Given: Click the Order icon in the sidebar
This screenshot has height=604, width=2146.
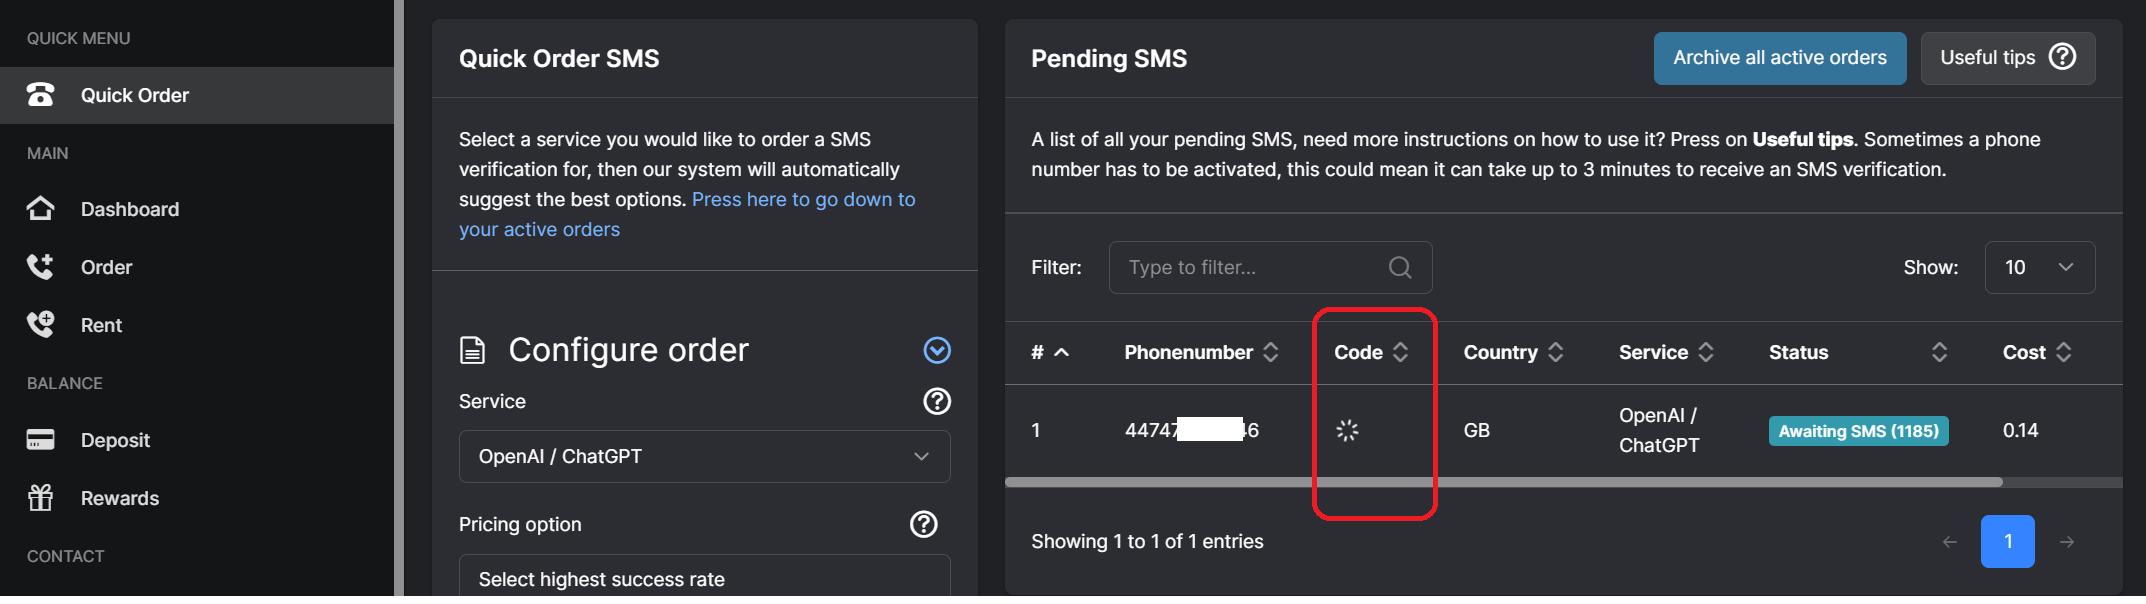Looking at the screenshot, I should pyautogui.click(x=40, y=266).
